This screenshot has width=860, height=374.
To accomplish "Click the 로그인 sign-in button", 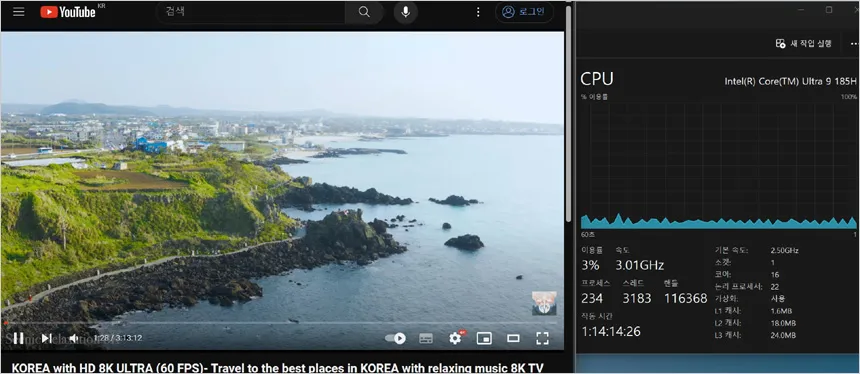I will click(x=524, y=12).
